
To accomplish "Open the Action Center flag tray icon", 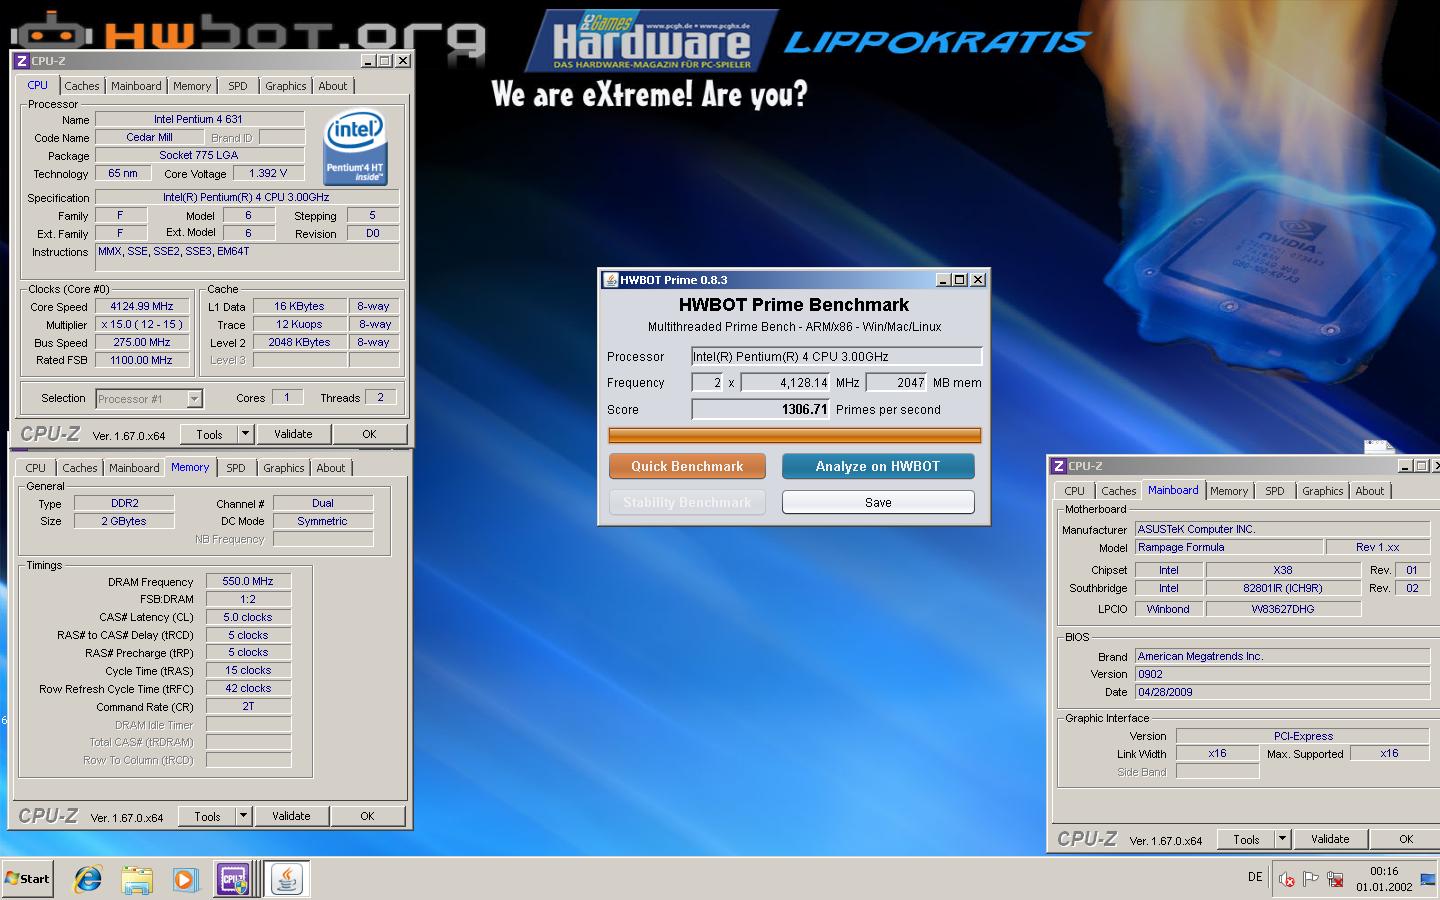I will click(x=1310, y=879).
